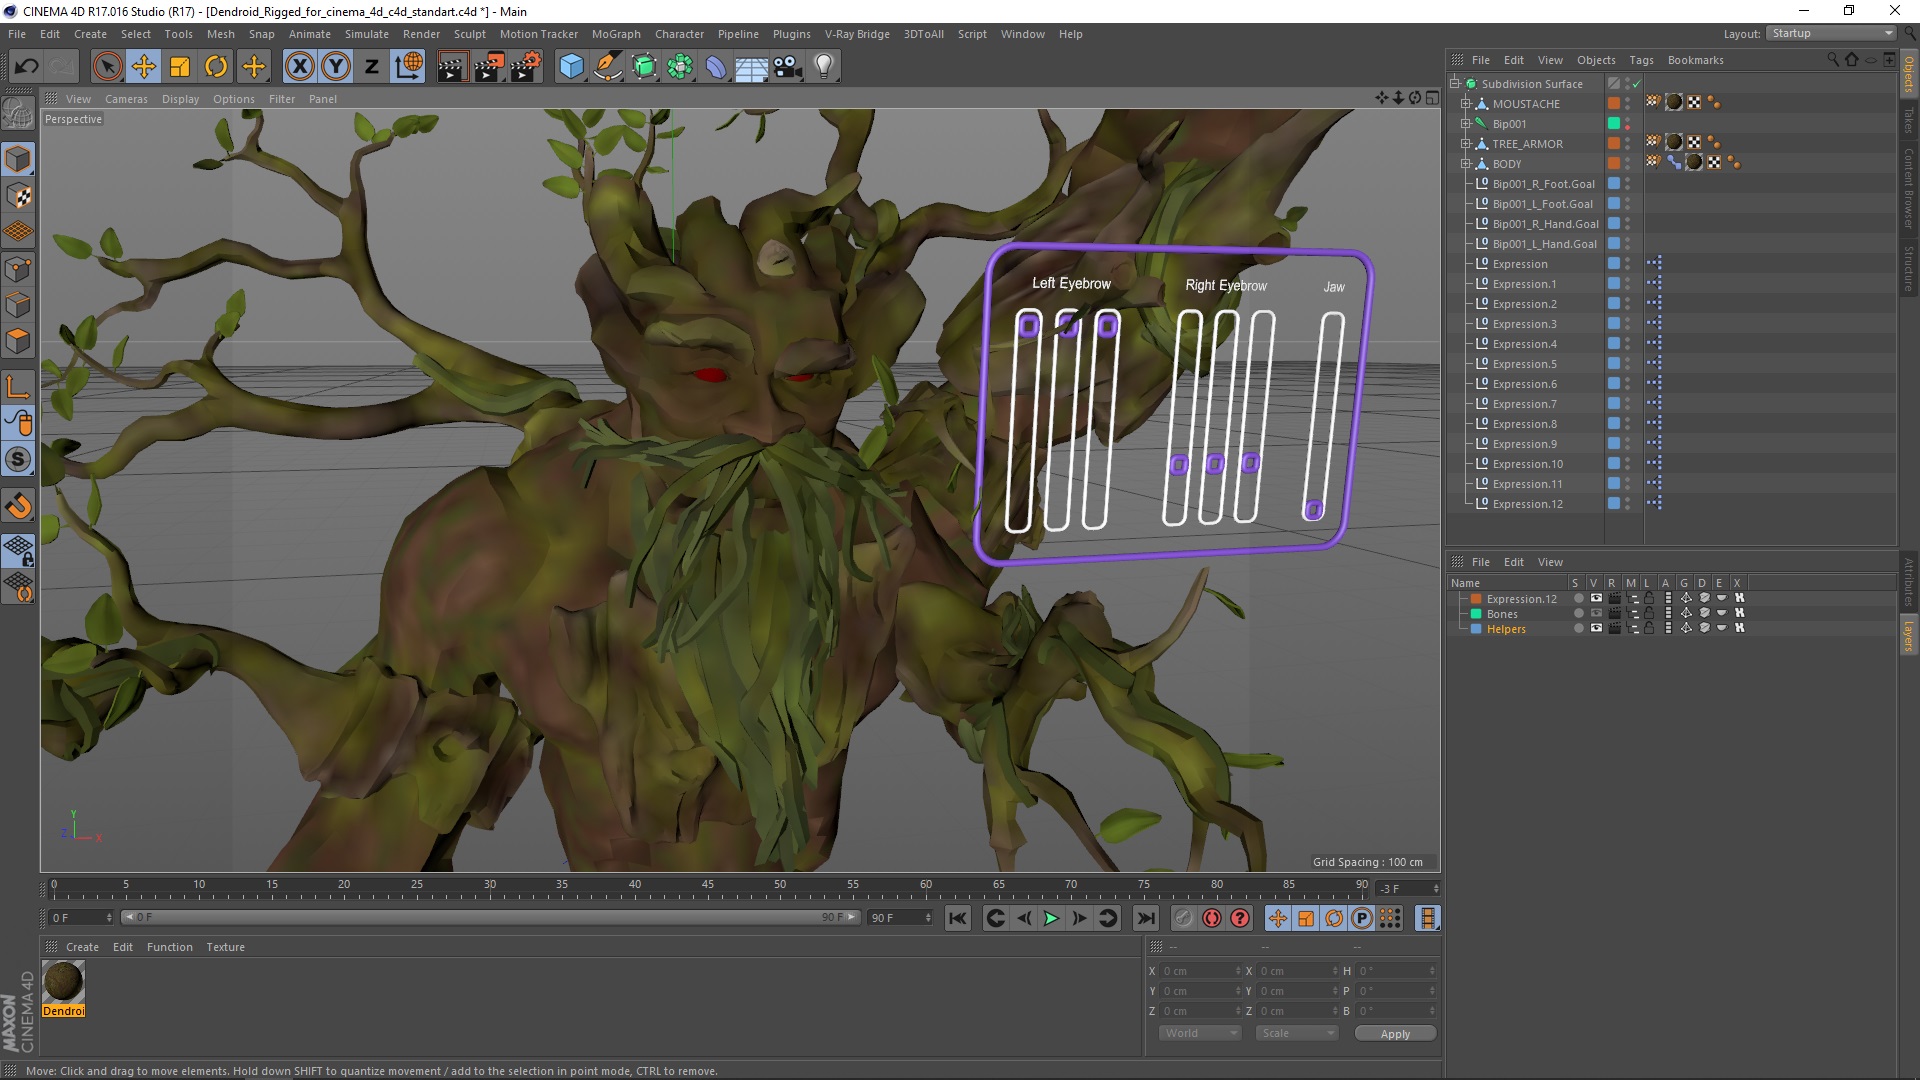
Task: Click the Undo arrow icon
Action: 27,67
